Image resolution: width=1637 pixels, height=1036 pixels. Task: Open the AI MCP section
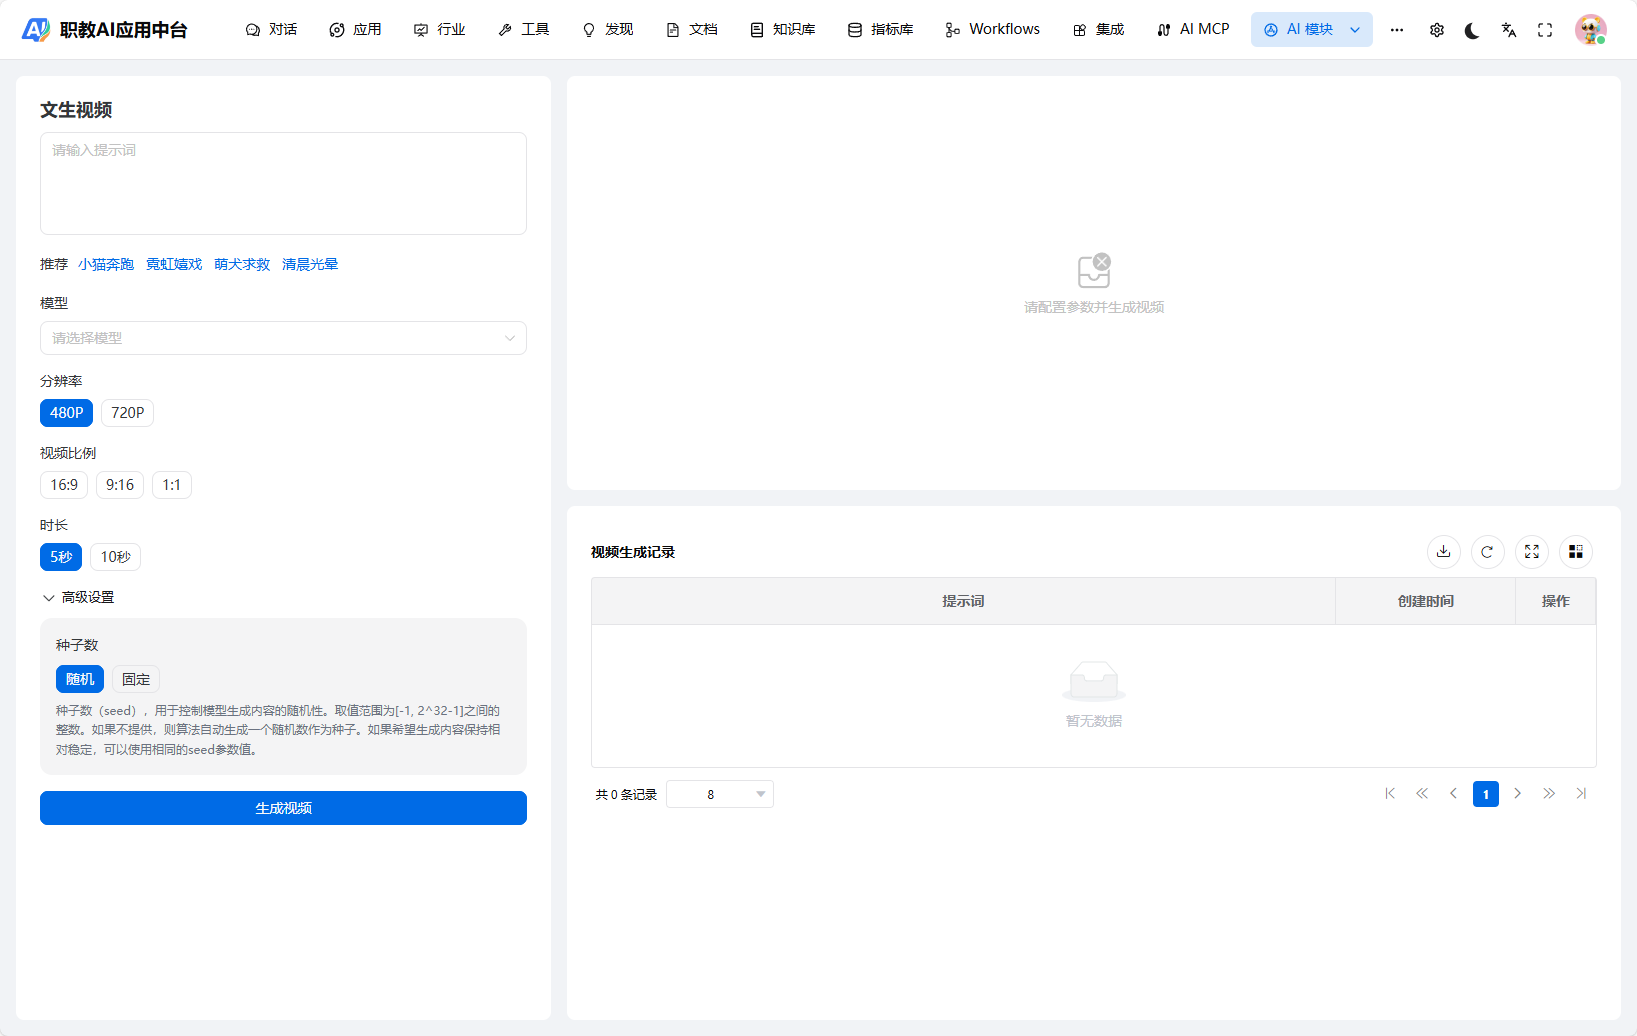(x=1193, y=29)
